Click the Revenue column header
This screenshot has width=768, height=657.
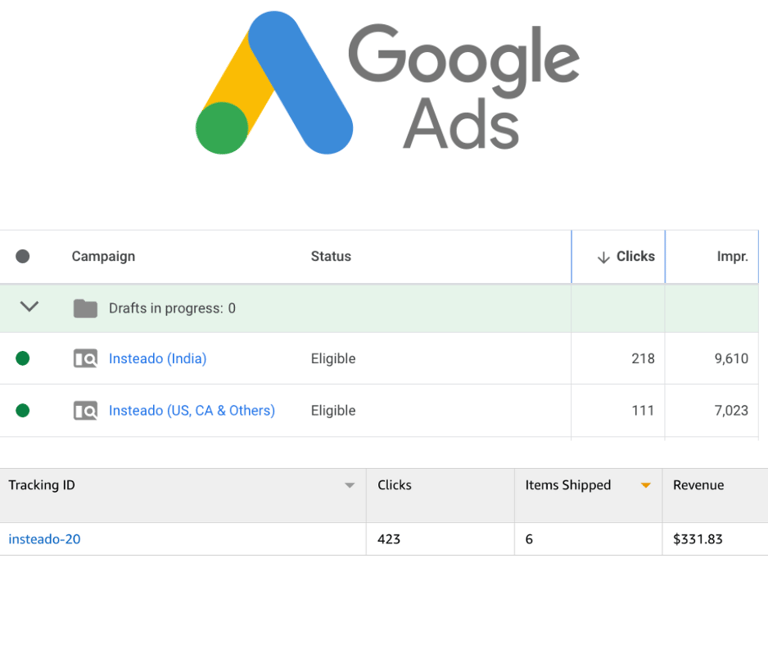698,485
